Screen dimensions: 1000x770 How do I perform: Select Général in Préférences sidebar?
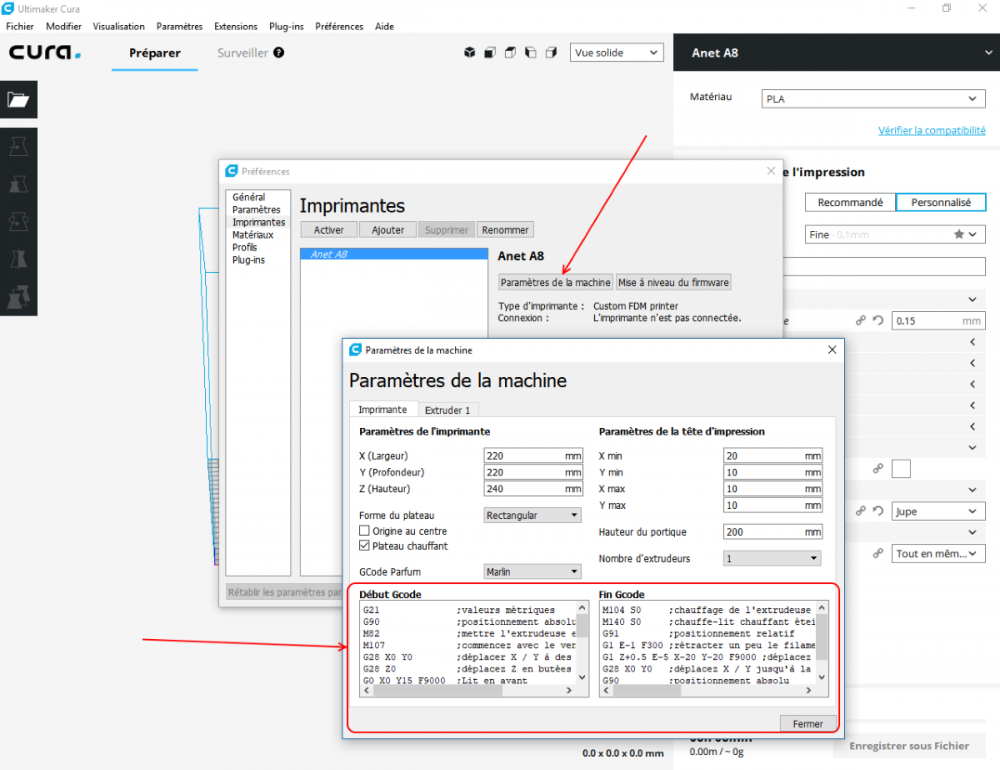(x=249, y=197)
